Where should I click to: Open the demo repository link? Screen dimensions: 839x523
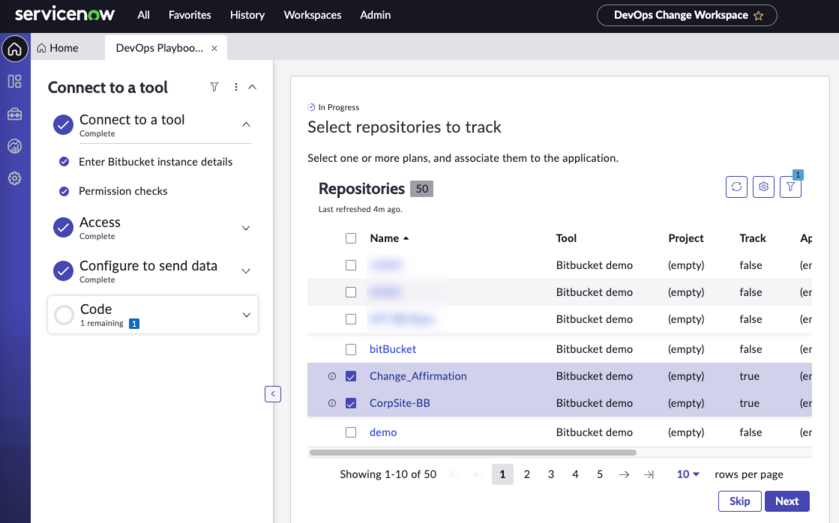pyautogui.click(x=383, y=432)
